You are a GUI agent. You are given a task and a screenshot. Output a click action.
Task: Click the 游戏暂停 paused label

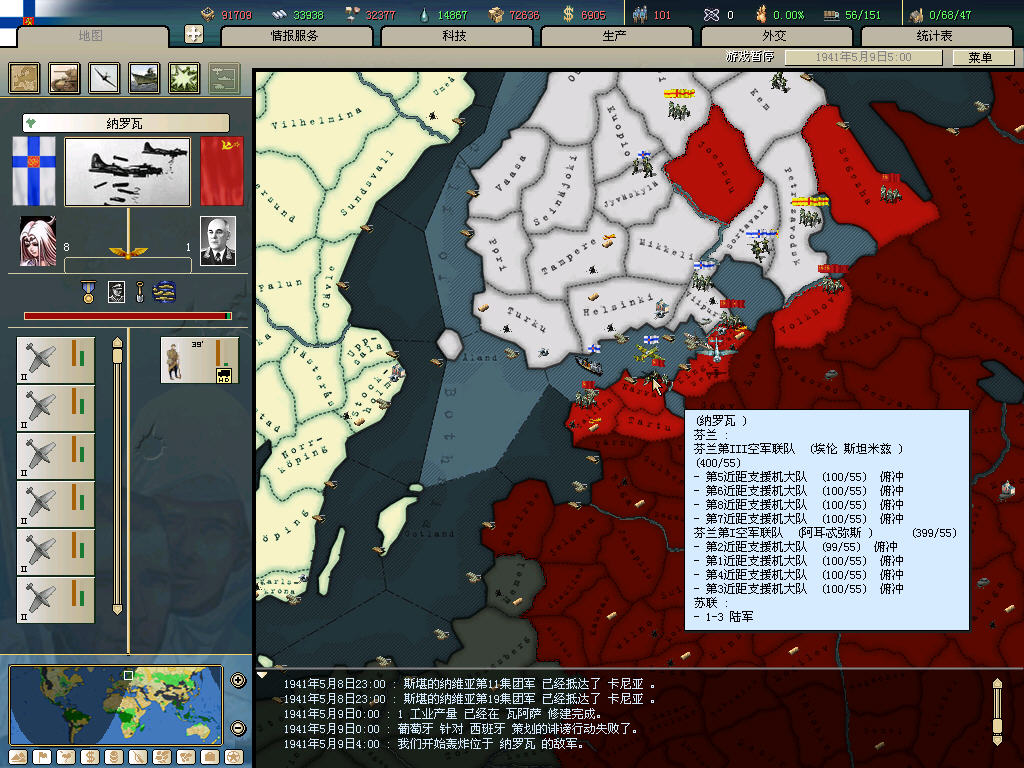point(750,57)
